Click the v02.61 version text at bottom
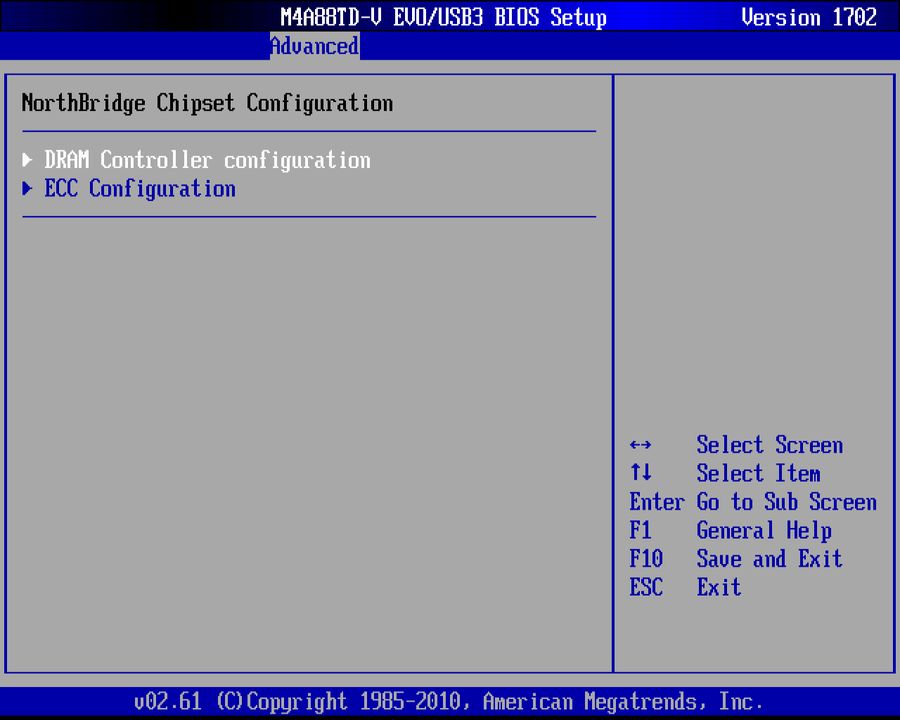This screenshot has width=900, height=720. (x=167, y=701)
